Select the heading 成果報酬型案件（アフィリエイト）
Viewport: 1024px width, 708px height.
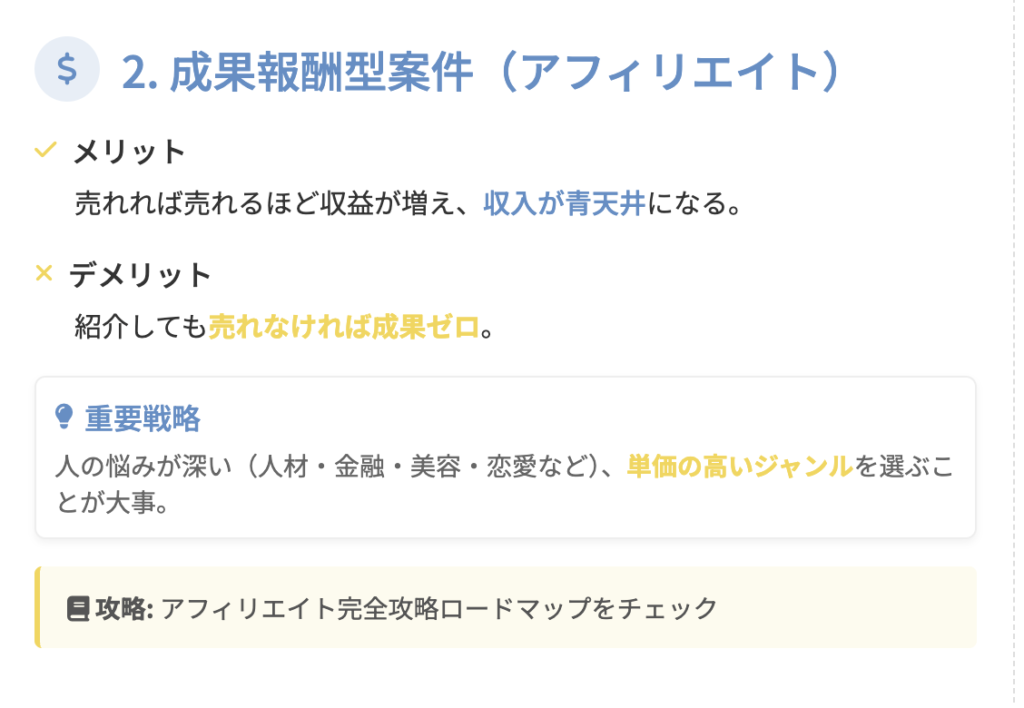click(x=480, y=71)
